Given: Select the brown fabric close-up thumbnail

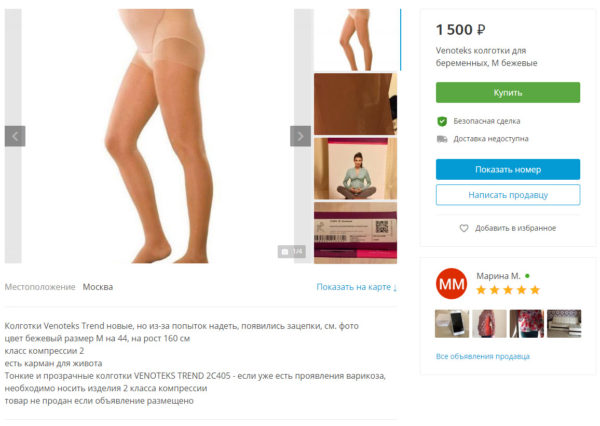Looking at the screenshot, I should [355, 104].
